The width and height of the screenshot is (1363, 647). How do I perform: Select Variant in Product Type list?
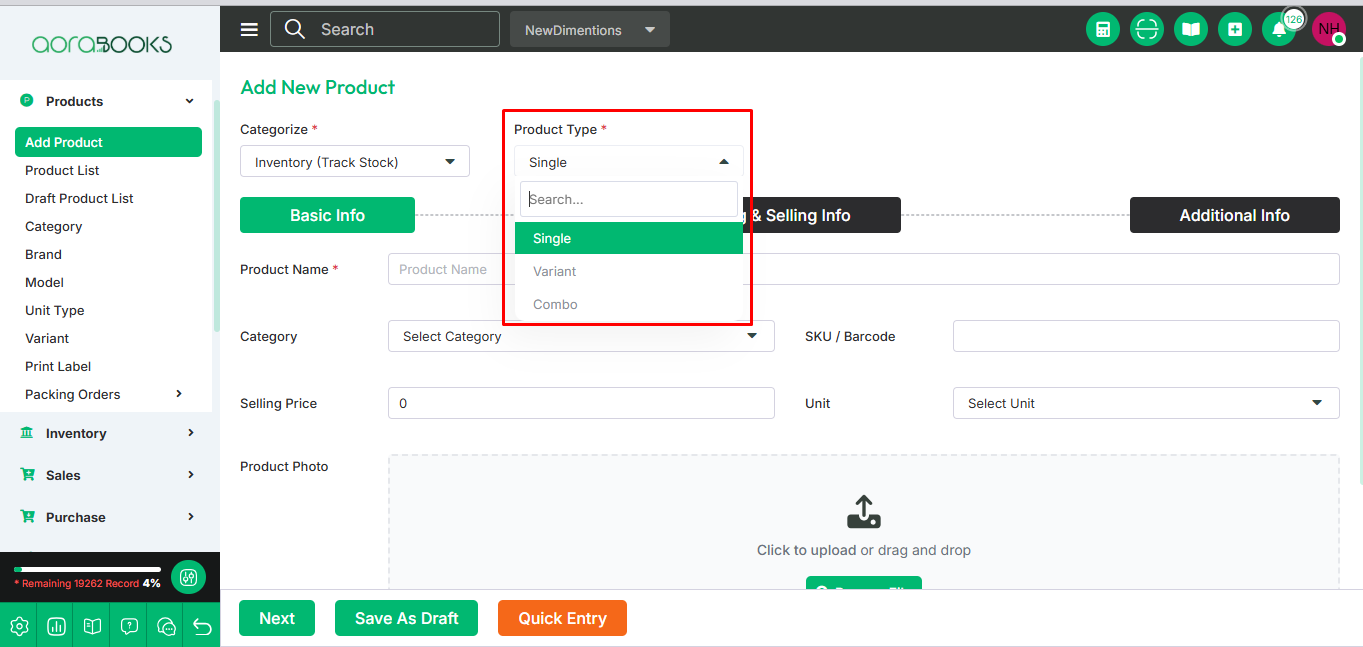click(629, 271)
